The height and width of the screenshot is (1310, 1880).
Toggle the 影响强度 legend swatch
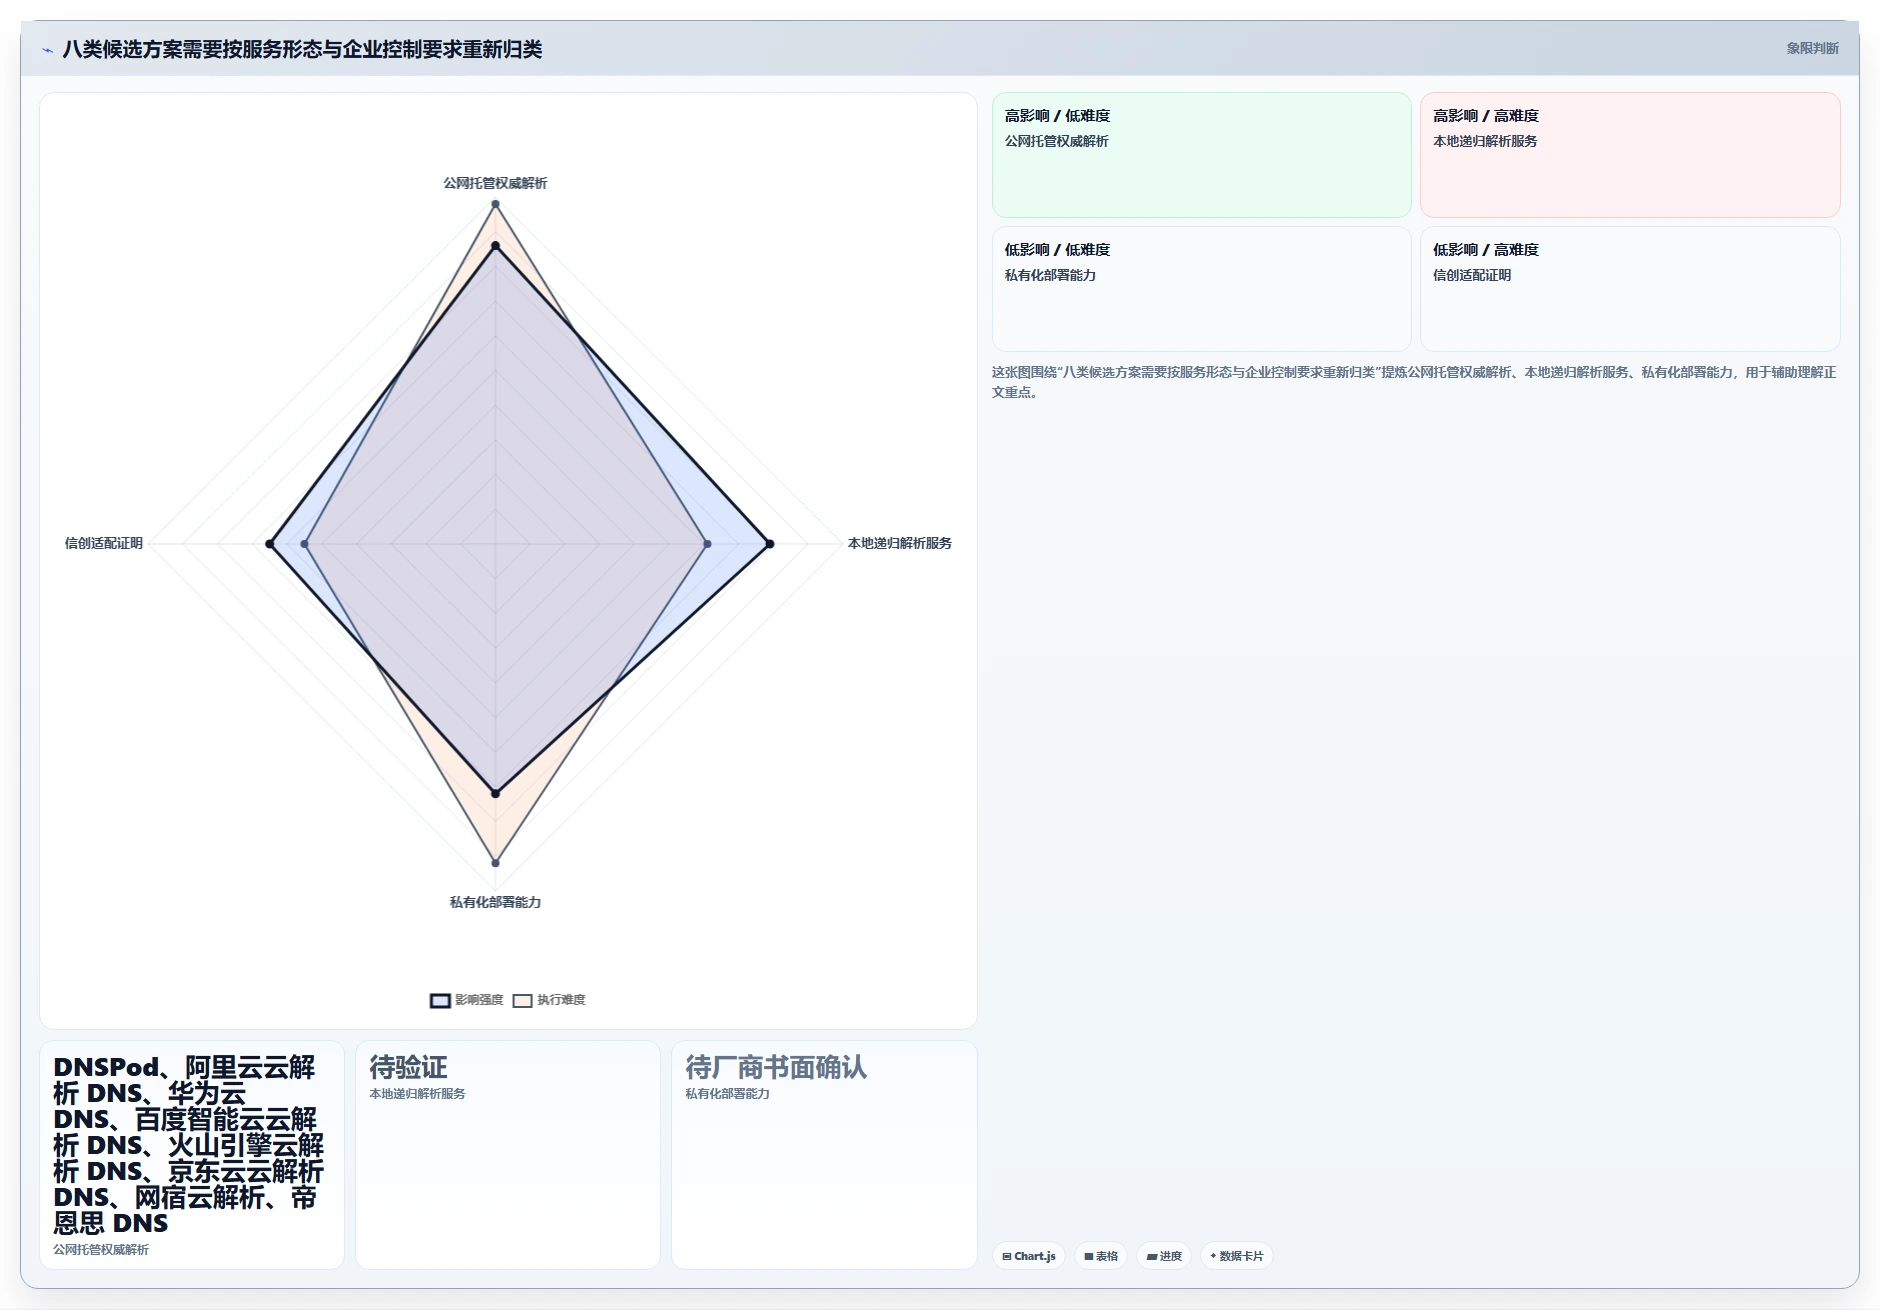[x=440, y=1000]
